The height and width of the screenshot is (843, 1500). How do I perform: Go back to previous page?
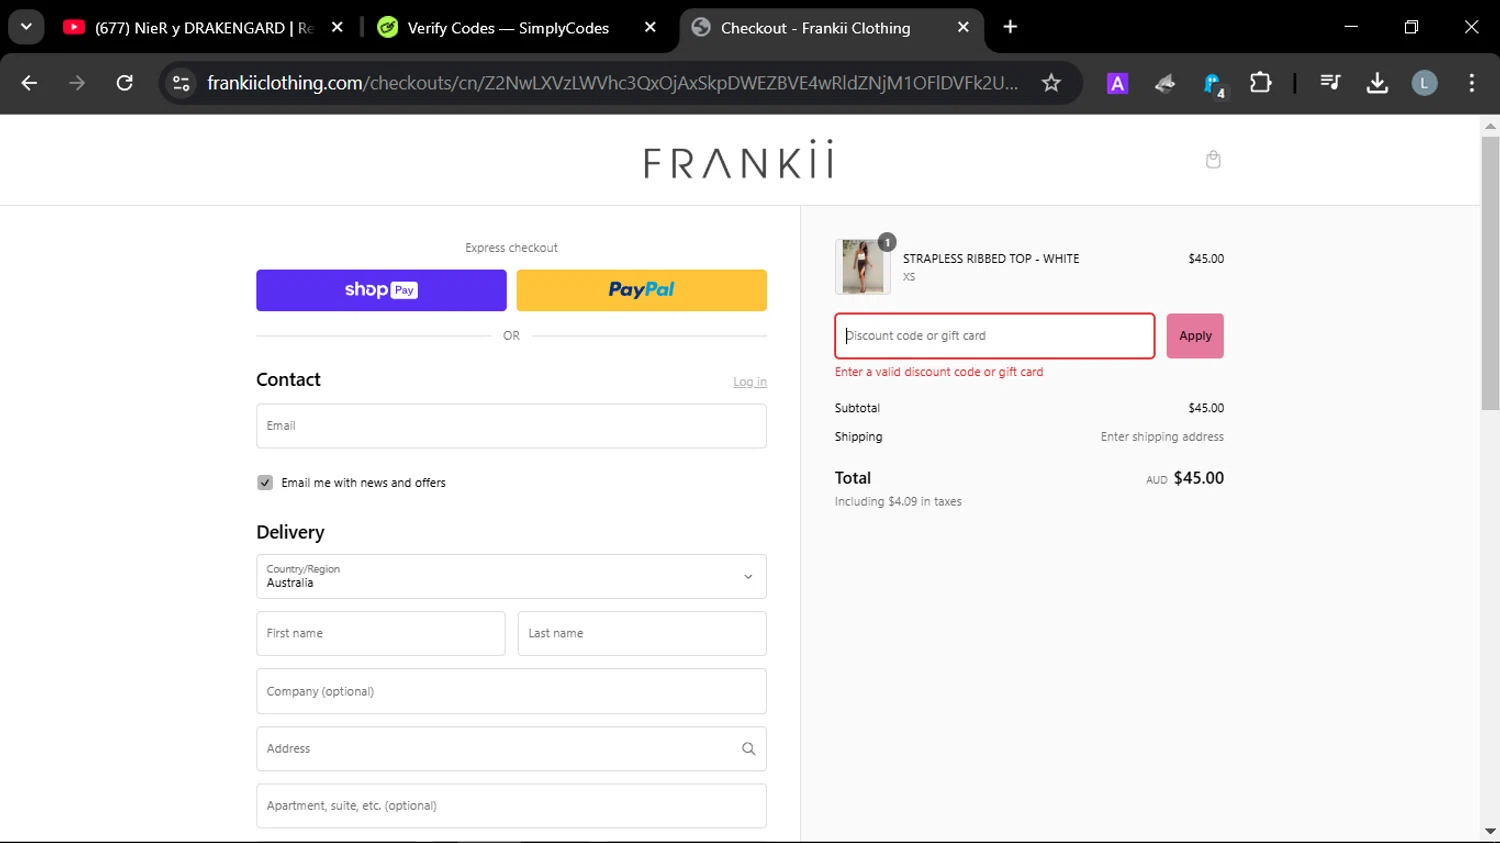click(29, 83)
